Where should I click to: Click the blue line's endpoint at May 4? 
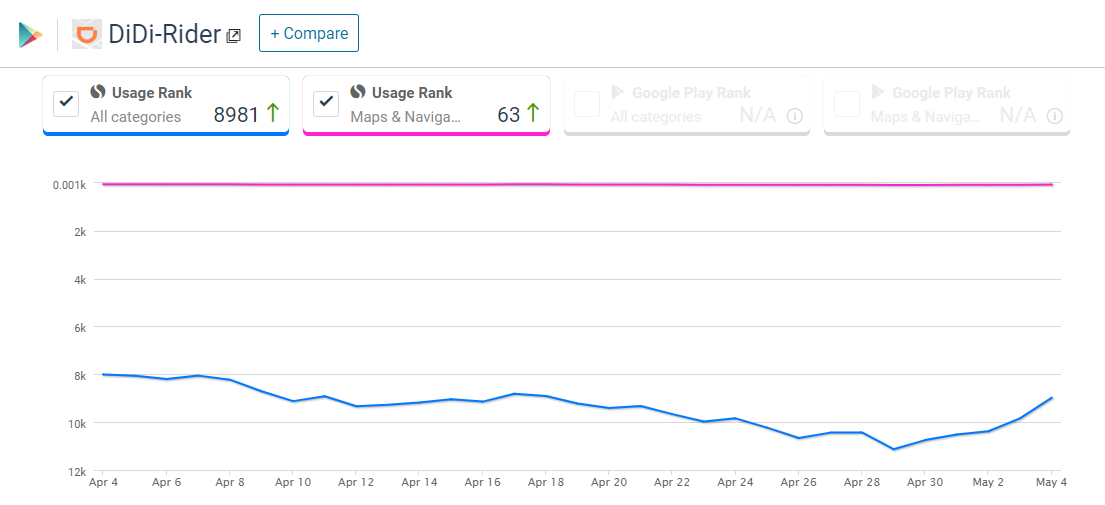[x=1051, y=398]
